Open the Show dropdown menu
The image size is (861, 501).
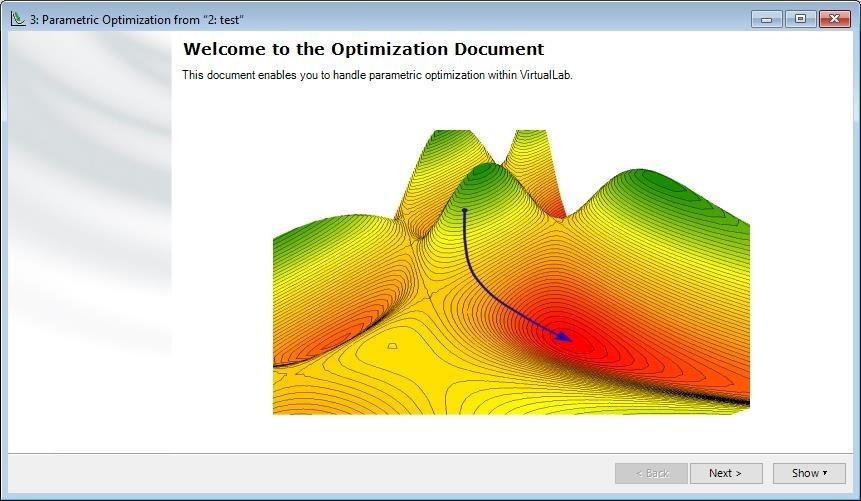coord(809,473)
